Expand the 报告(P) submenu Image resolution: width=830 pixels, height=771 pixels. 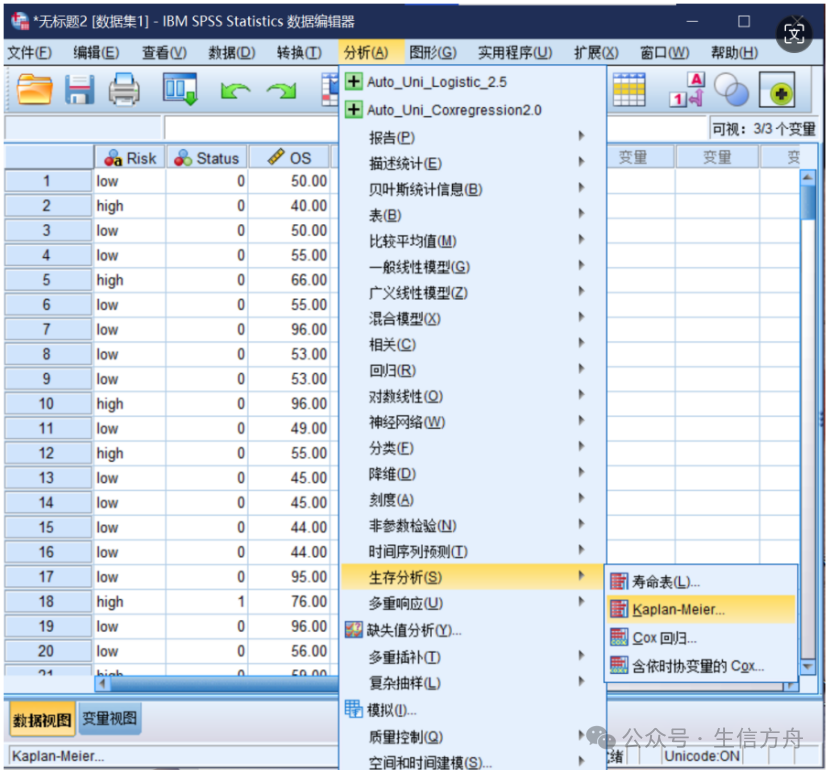(x=473, y=138)
